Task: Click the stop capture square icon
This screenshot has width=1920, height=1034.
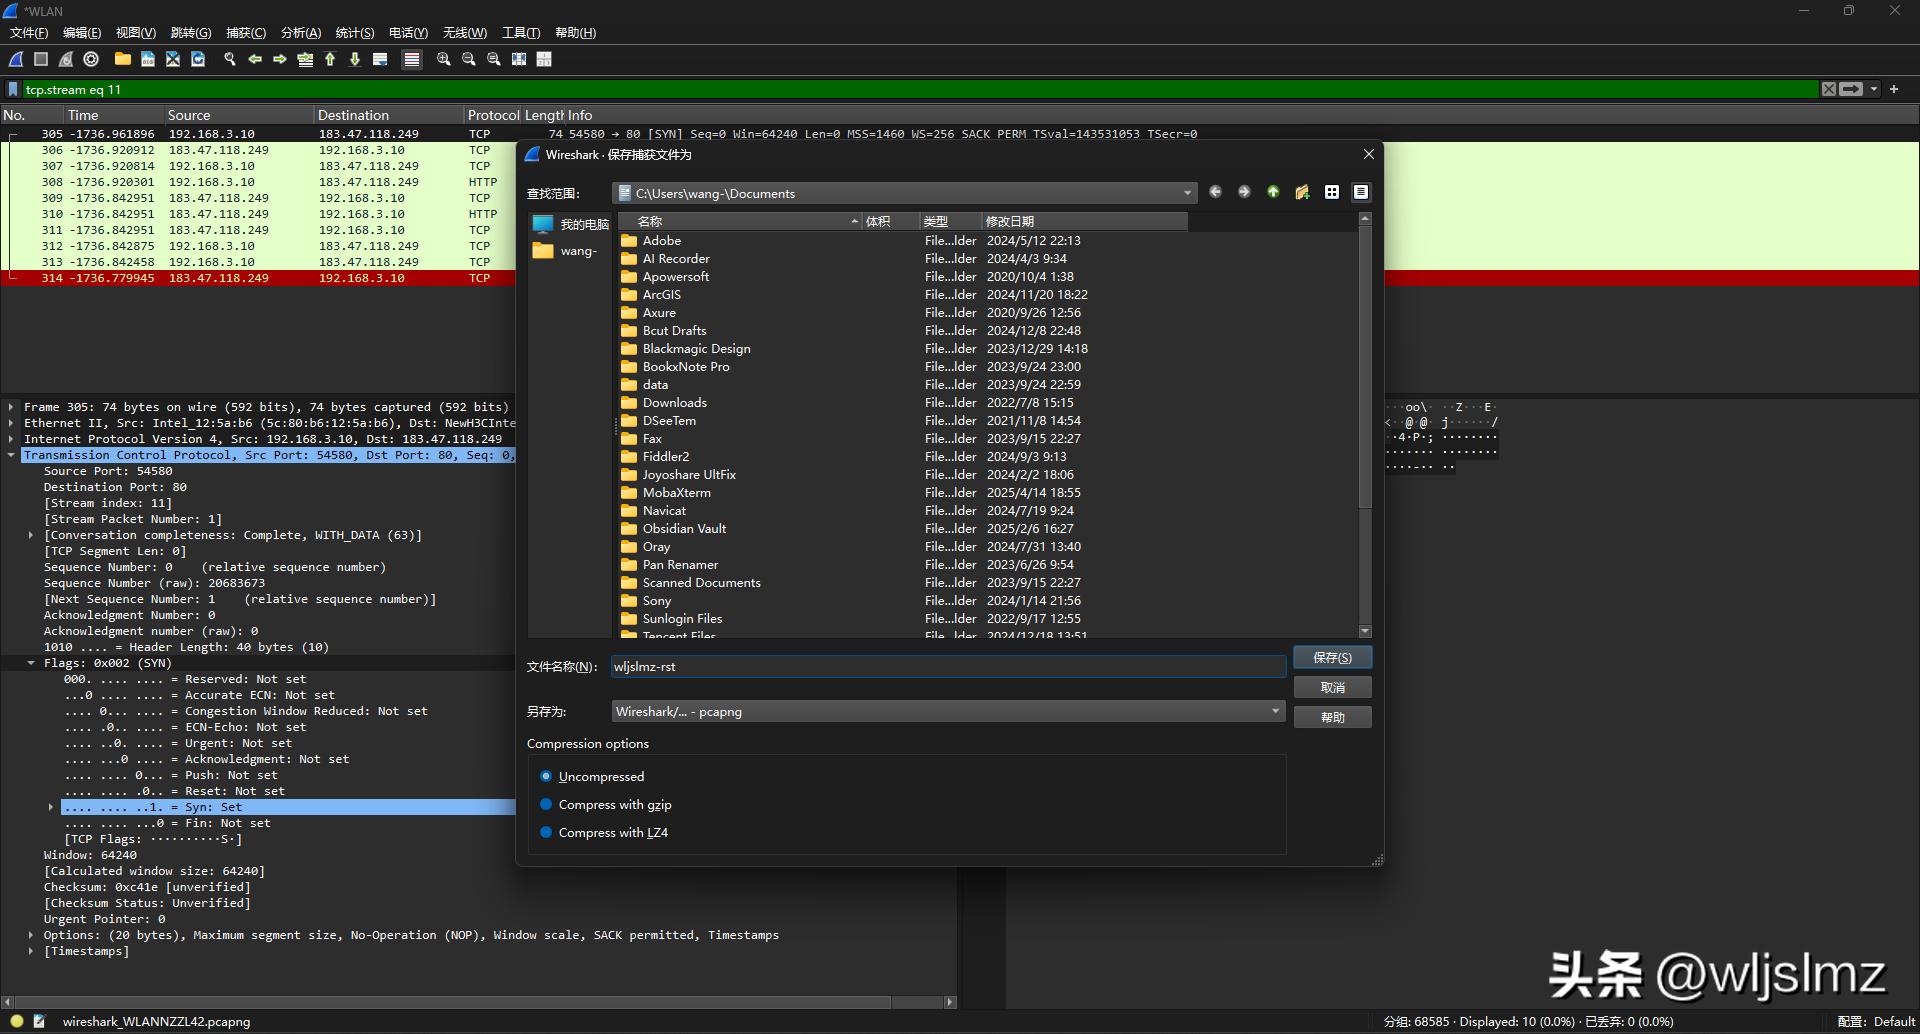Action: (41, 59)
